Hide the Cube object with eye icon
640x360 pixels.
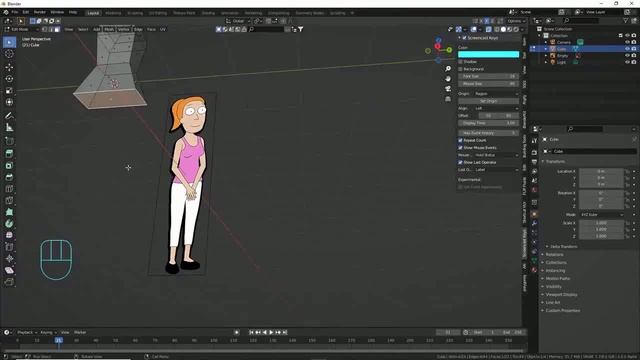pos(627,49)
